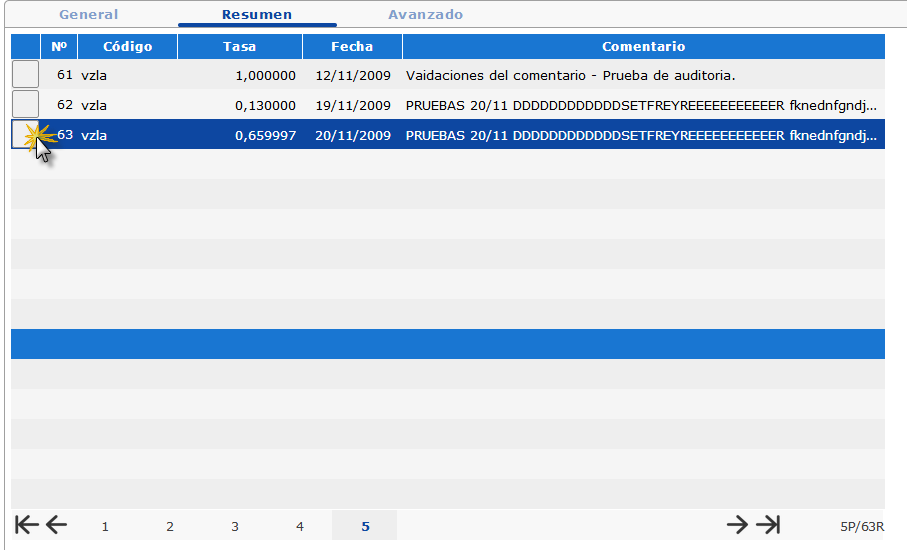
Task: Go to page 1 of results
Action: click(105, 526)
